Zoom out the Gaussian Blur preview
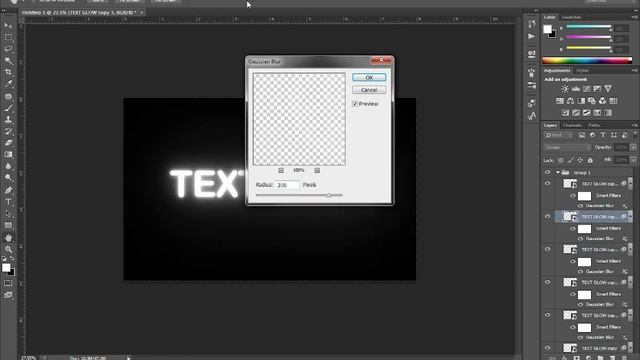Screen dimensions: 640x360 [281, 170]
